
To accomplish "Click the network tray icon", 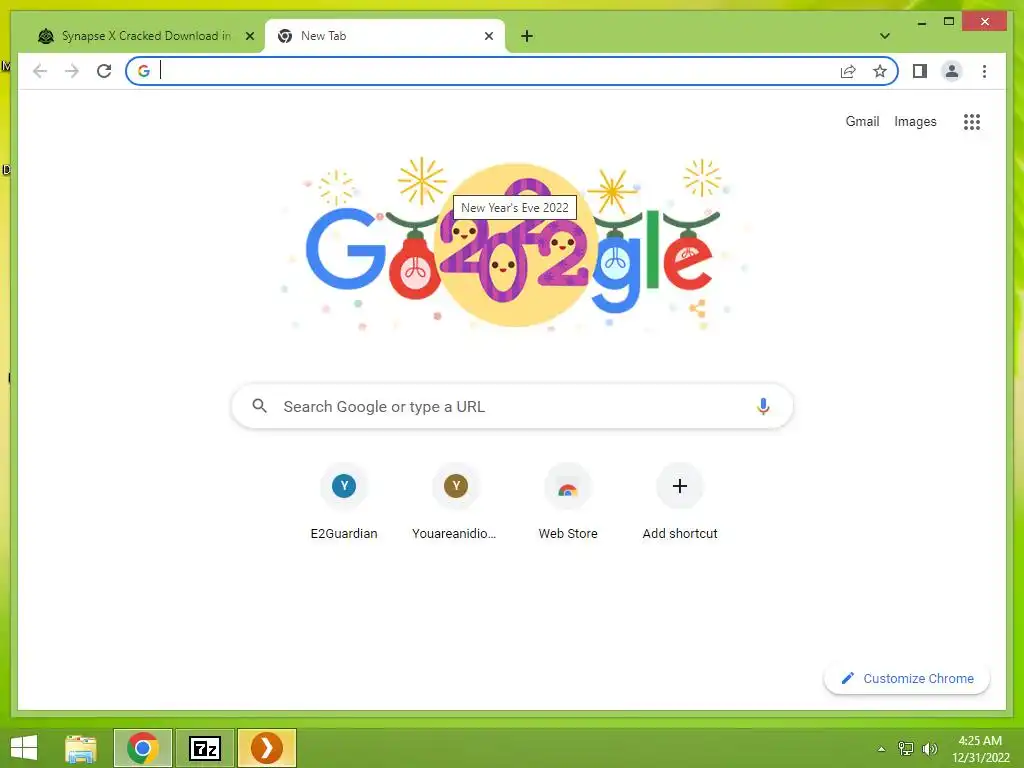I will (x=906, y=749).
